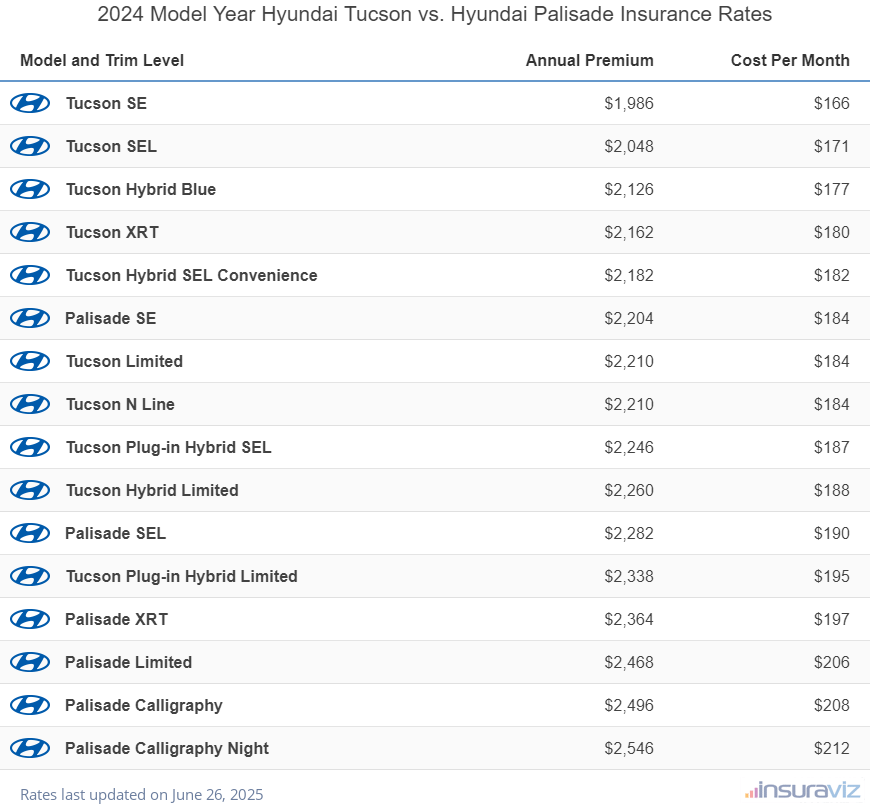The width and height of the screenshot is (870, 810).
Task: Select the 'Tucson N Line' trim name
Action: [x=120, y=404]
